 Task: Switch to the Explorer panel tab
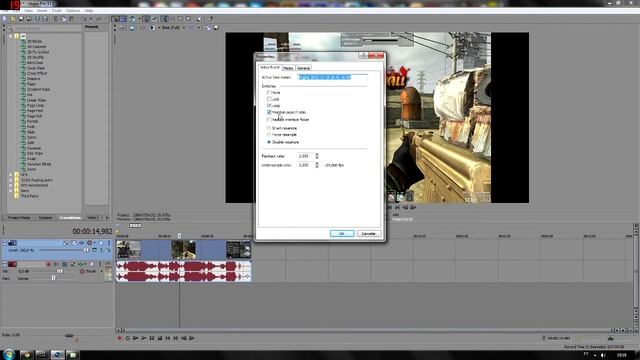coord(45,218)
